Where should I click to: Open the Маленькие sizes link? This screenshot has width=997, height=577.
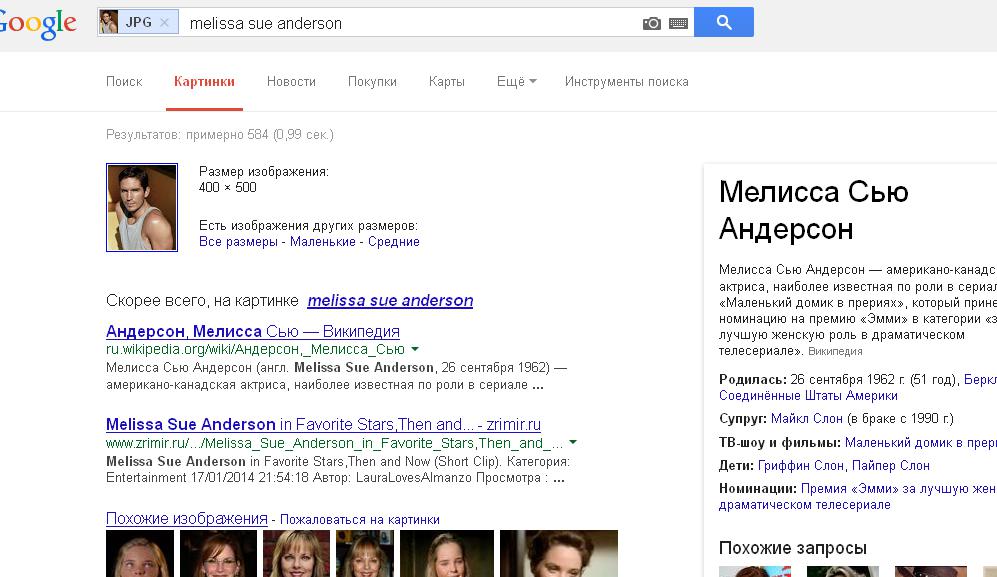[x=322, y=242]
